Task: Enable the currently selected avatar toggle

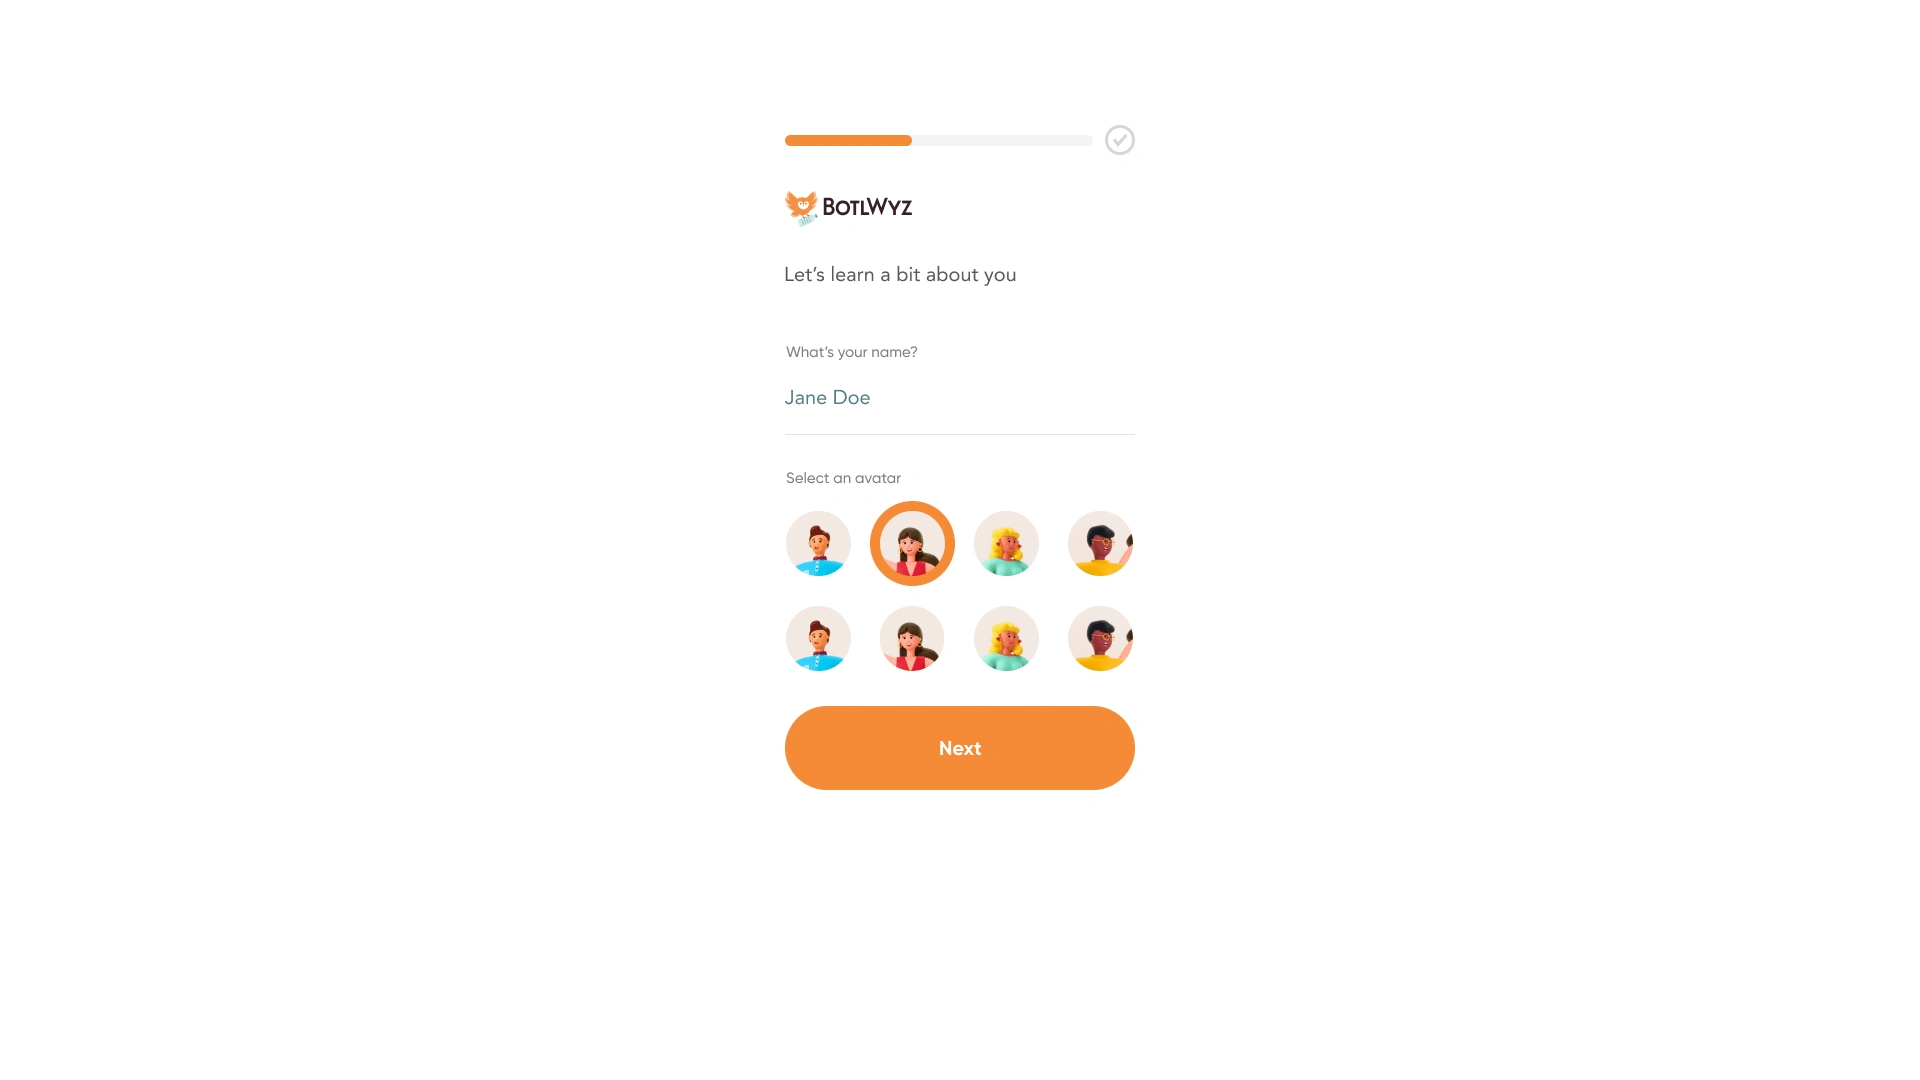Action: (913, 542)
